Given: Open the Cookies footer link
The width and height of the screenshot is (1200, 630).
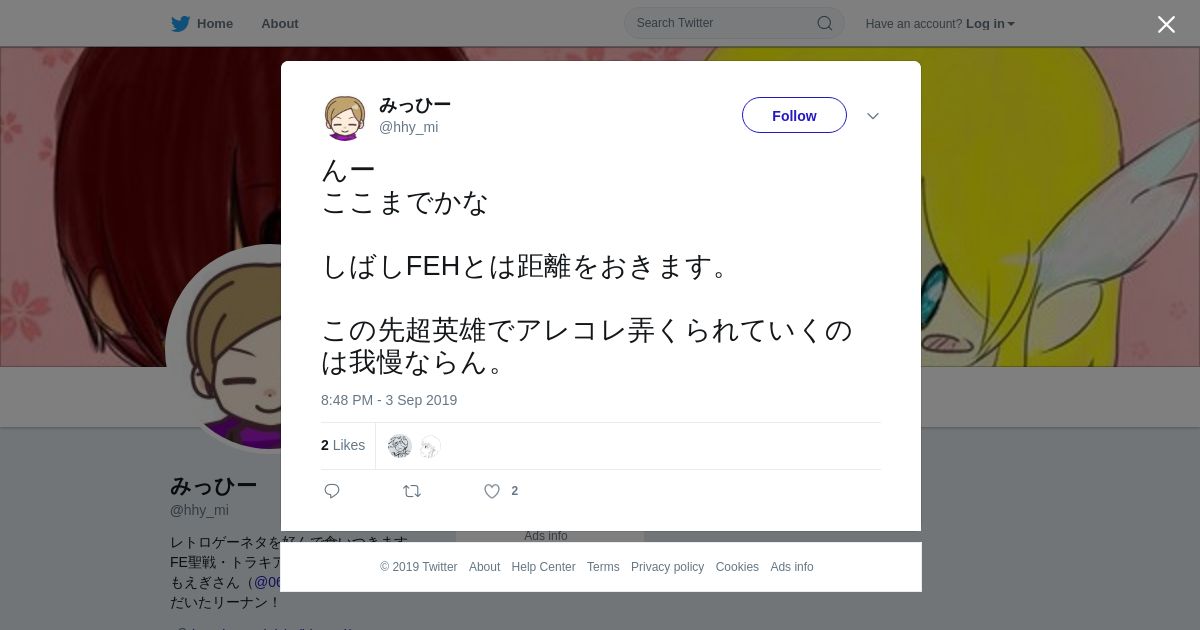Looking at the screenshot, I should [x=737, y=567].
